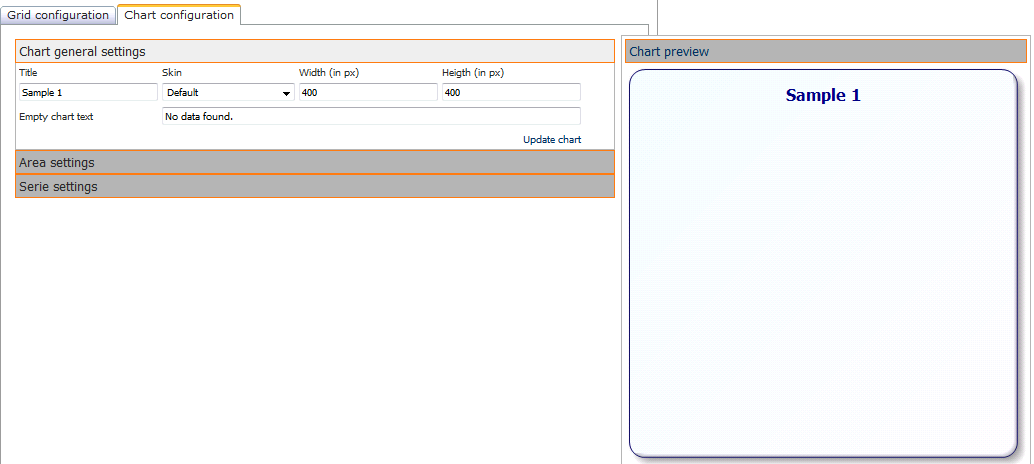Click the Skin dropdown arrow
Screen dimensions: 1034x464
click(x=287, y=93)
